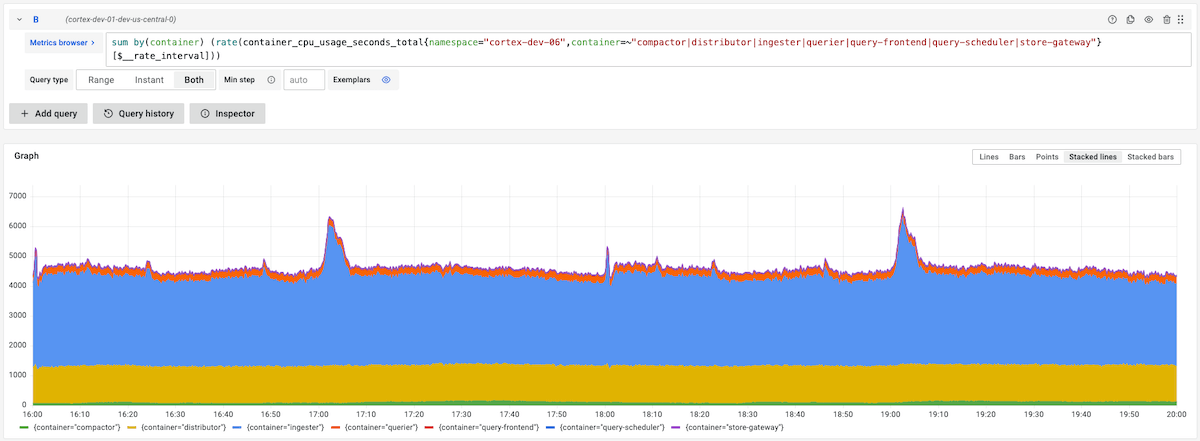Open the Inspector
The height and width of the screenshot is (441, 1200).
pos(227,114)
